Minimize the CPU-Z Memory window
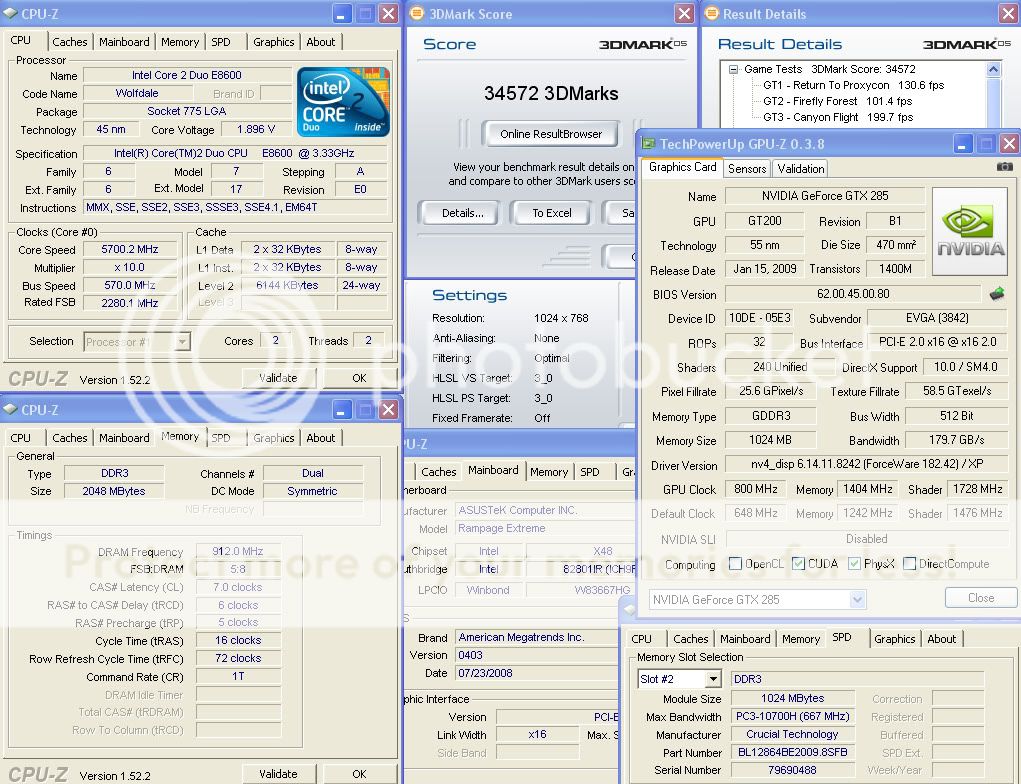 341,410
